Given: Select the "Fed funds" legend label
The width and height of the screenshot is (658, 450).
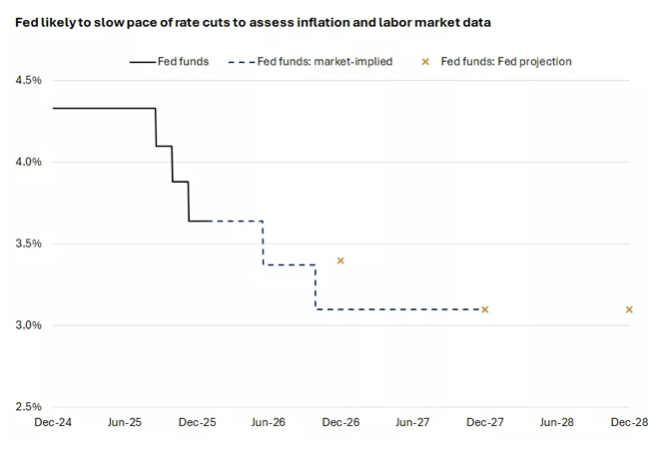Looking at the screenshot, I should [x=183, y=62].
